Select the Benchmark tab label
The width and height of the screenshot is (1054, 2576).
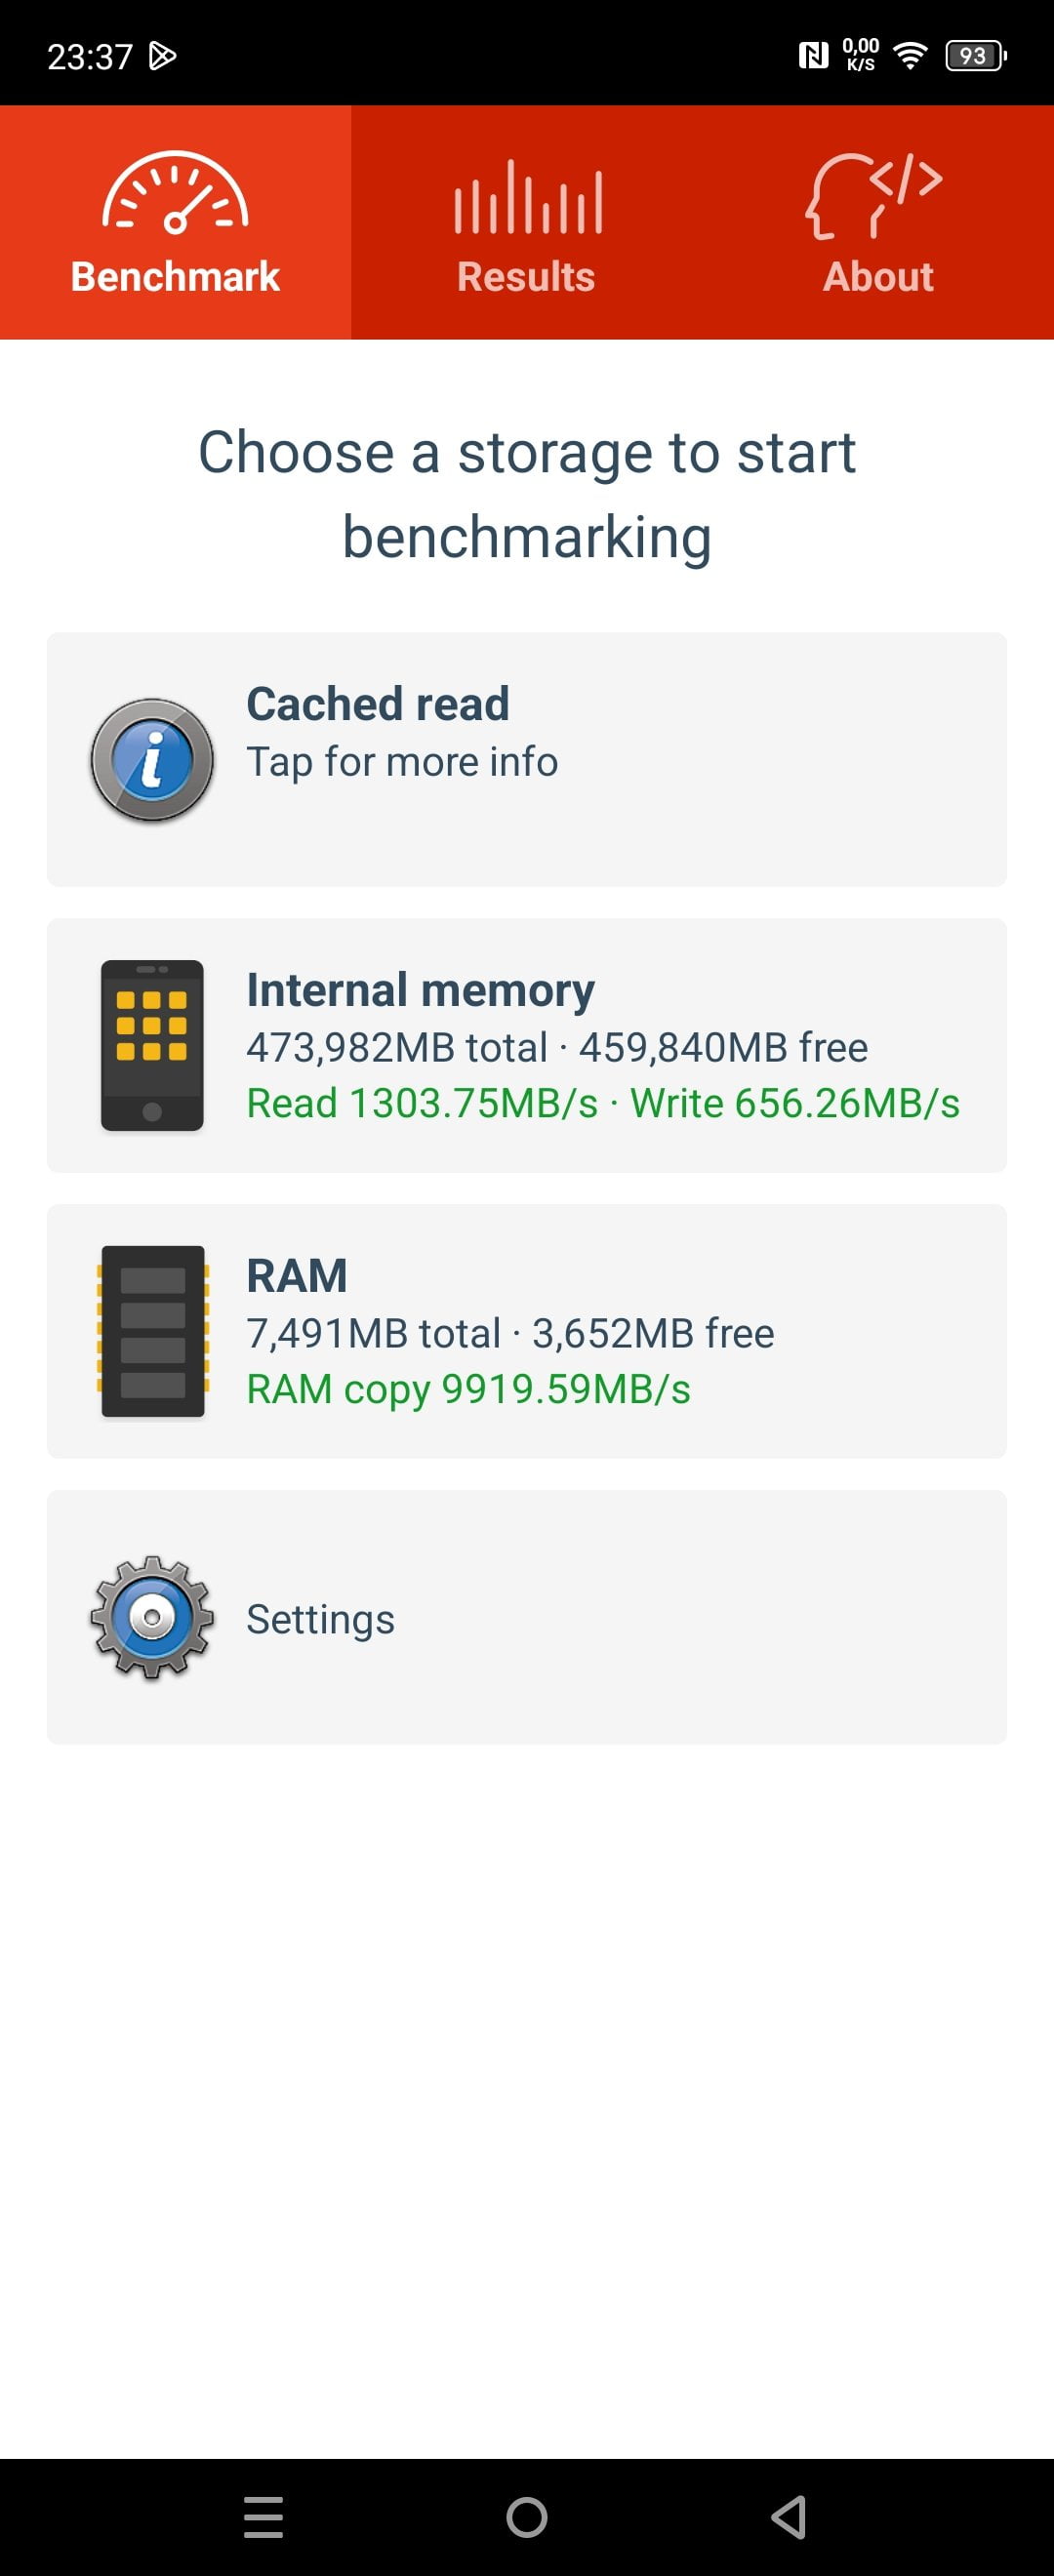(175, 277)
